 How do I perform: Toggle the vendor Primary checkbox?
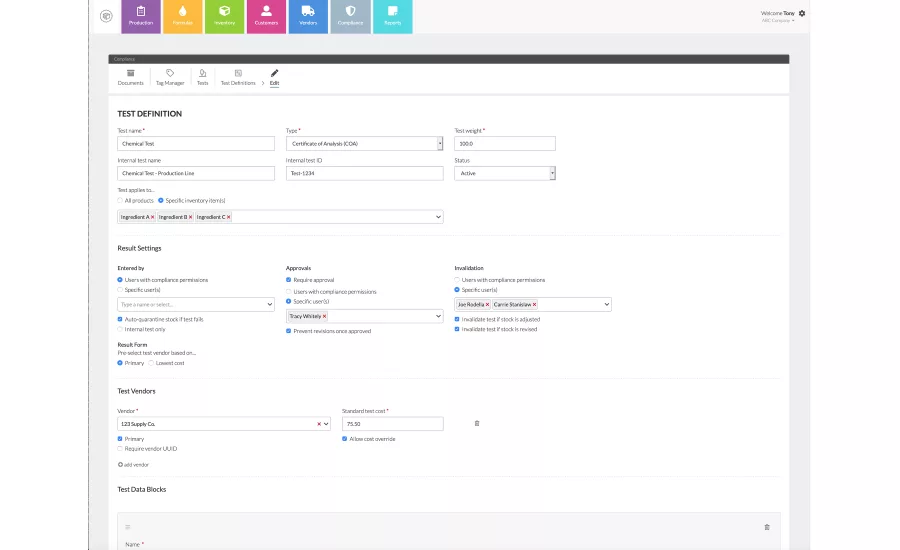point(120,439)
